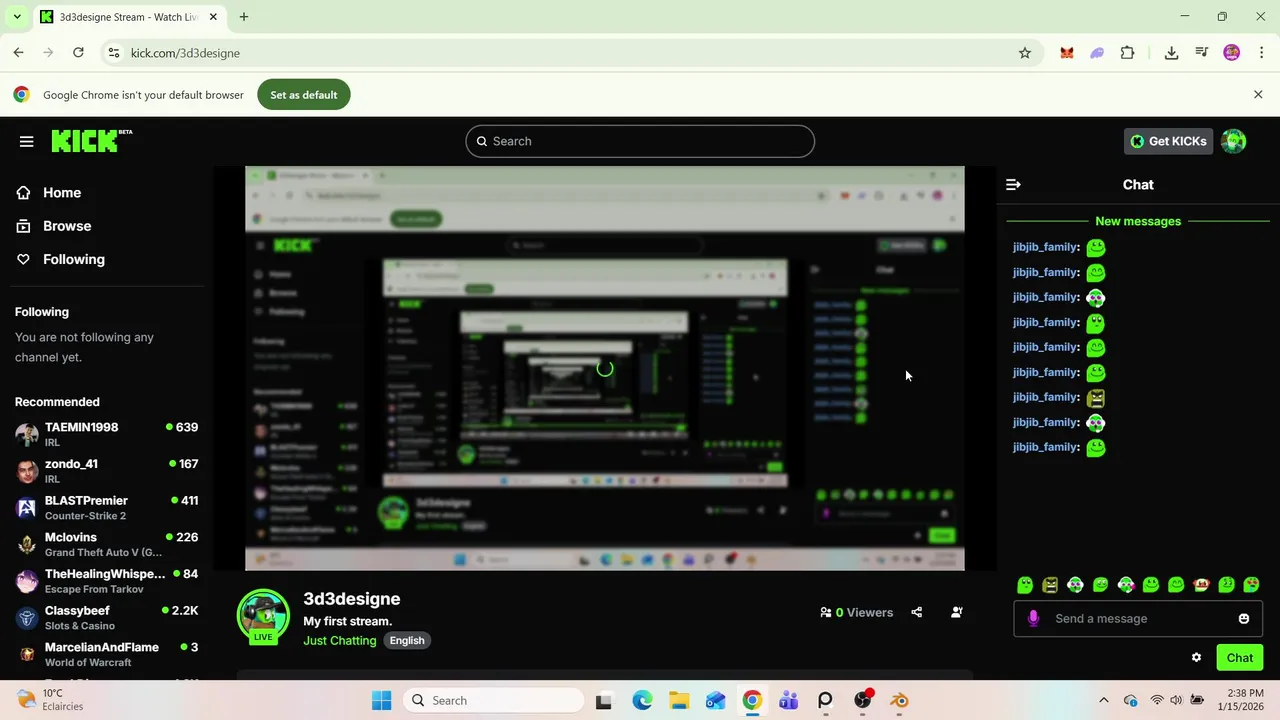Open Microsoft Teams from taskbar

tap(789, 701)
